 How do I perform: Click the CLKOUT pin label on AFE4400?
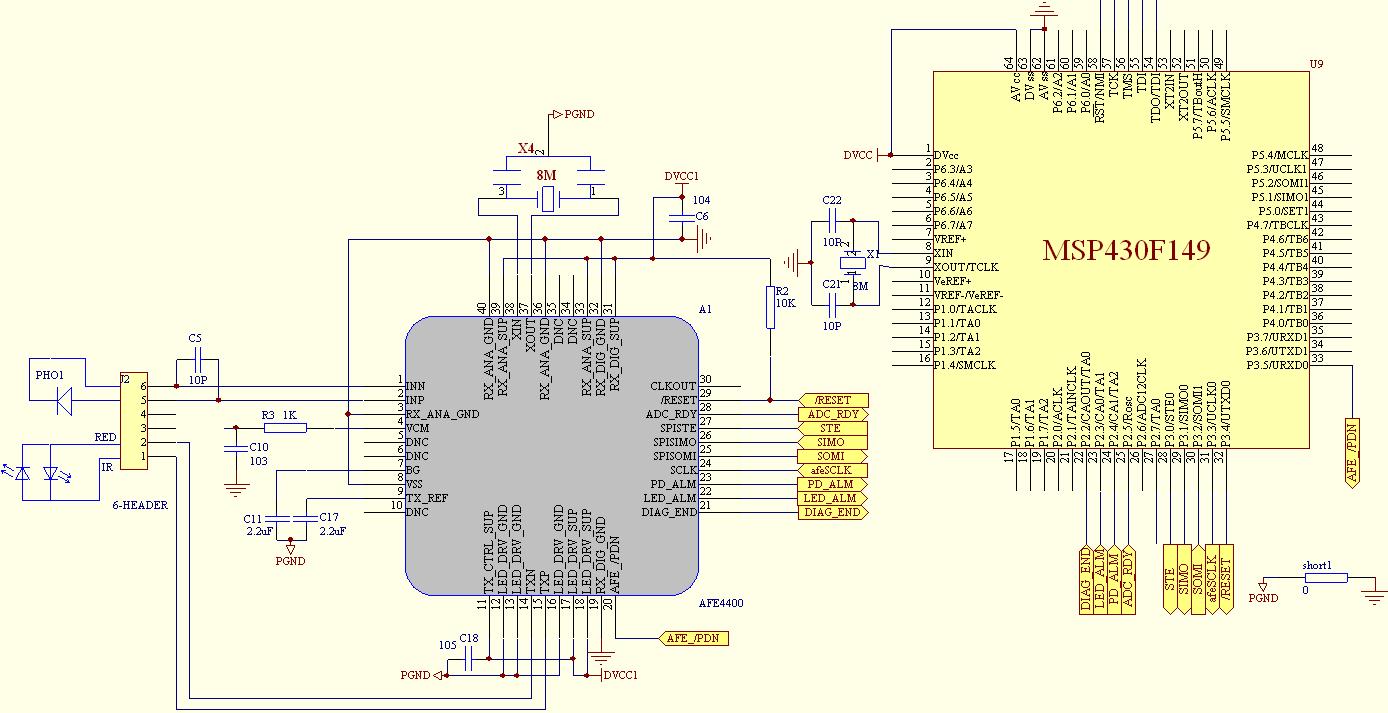pyautogui.click(x=672, y=386)
